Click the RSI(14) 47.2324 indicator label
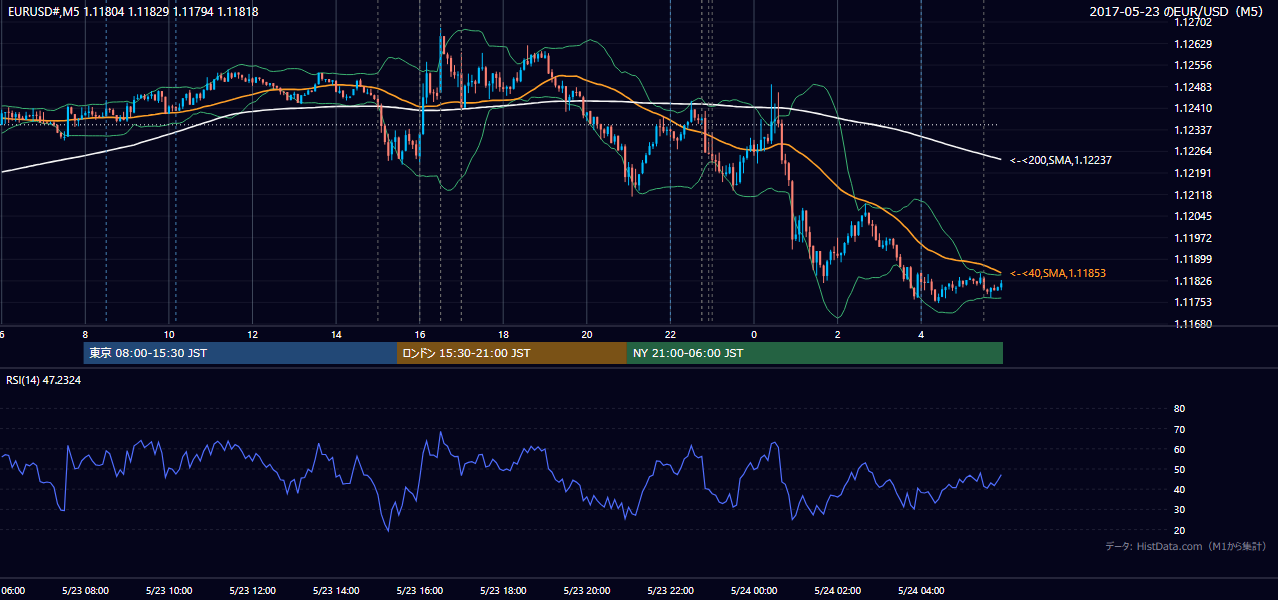The image size is (1278, 600). [x=44, y=380]
